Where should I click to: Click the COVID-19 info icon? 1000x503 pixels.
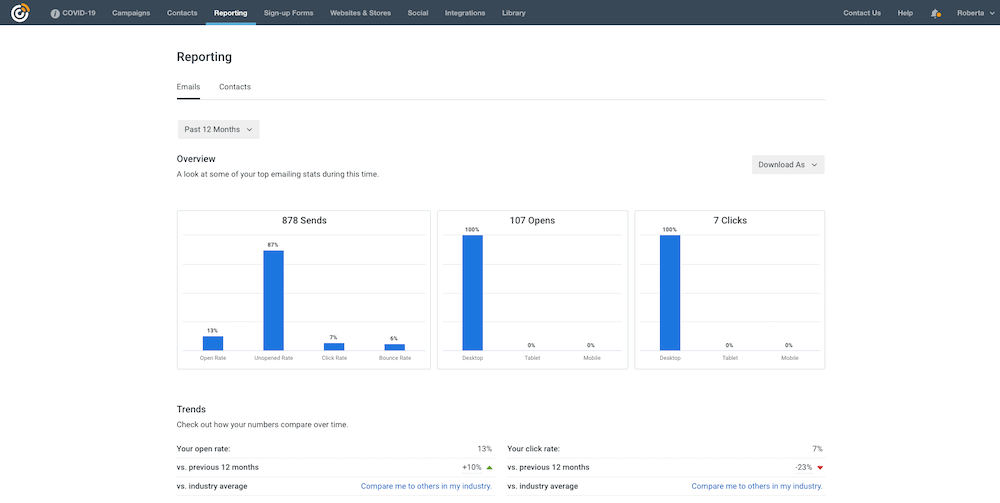tap(55, 13)
